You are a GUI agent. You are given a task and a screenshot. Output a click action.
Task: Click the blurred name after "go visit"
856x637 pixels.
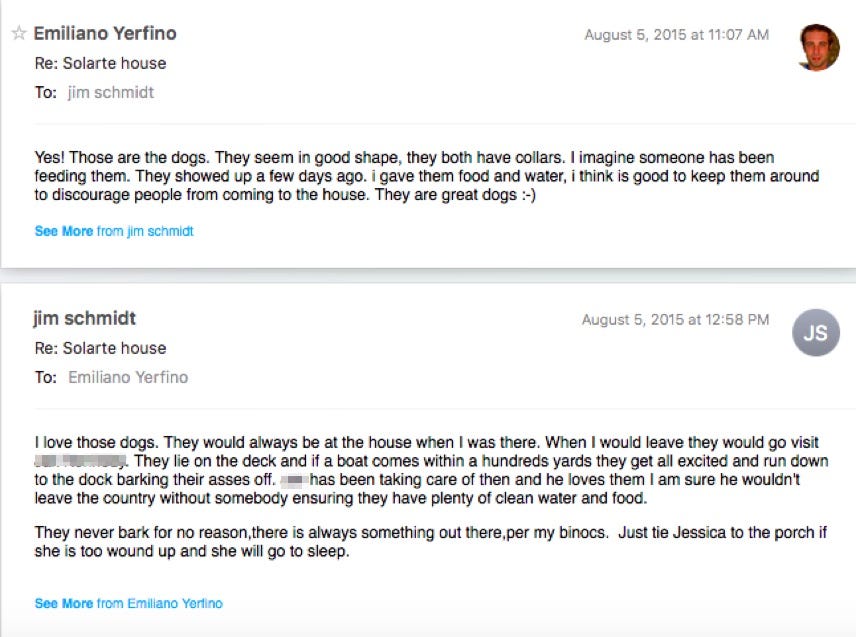click(x=80, y=462)
